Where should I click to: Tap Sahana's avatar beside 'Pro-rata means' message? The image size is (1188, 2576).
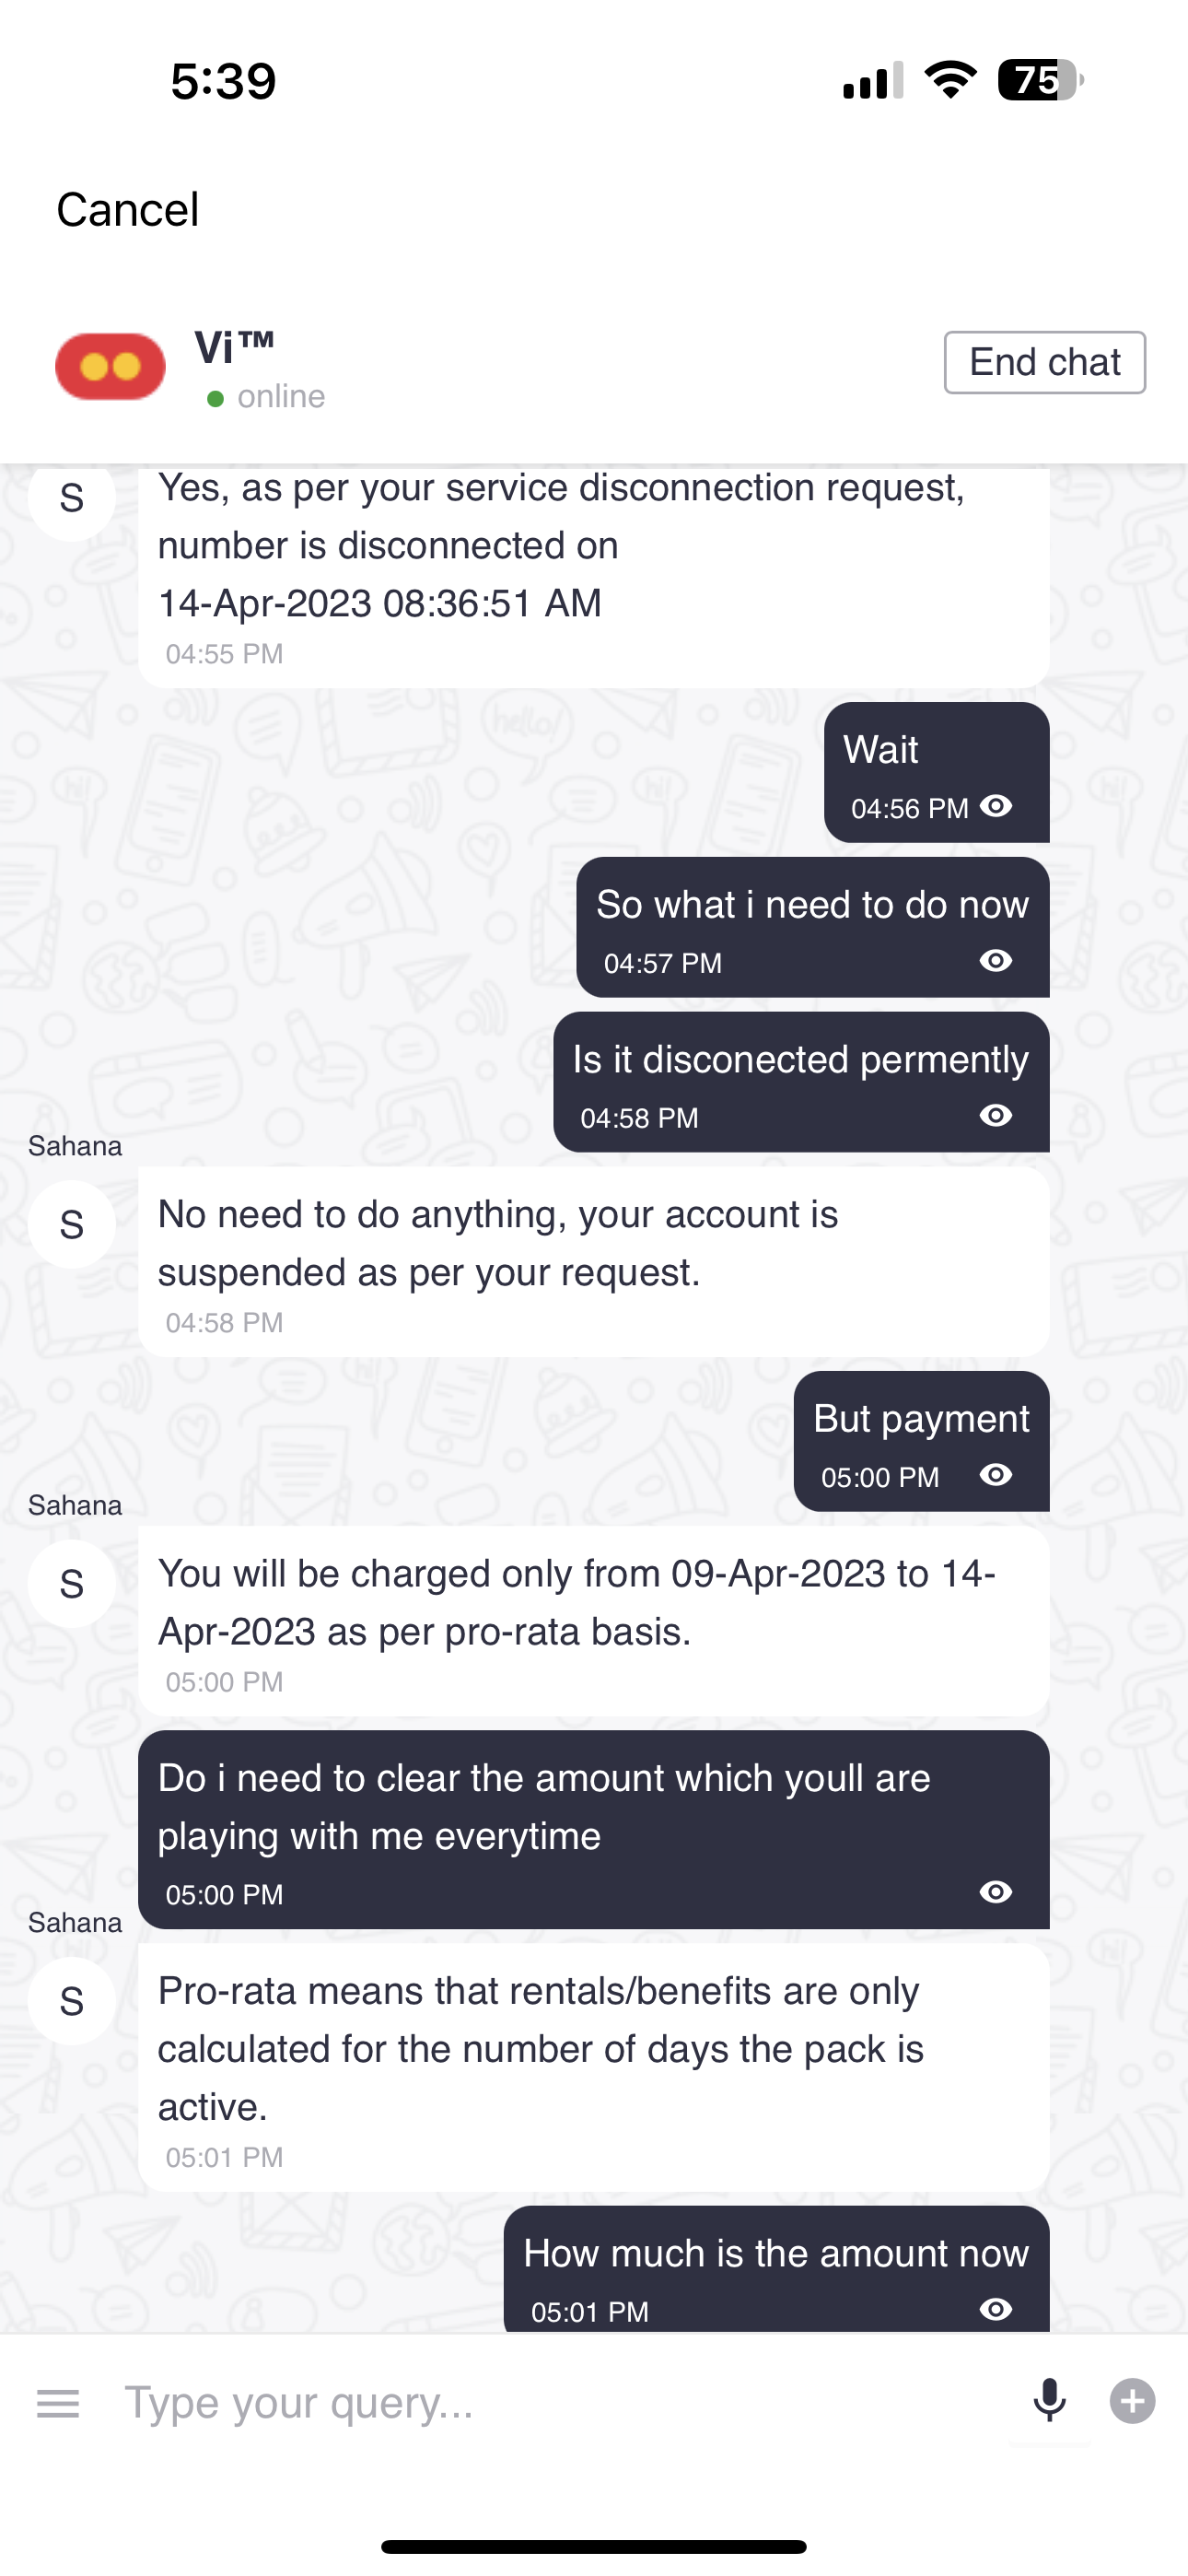[72, 2001]
